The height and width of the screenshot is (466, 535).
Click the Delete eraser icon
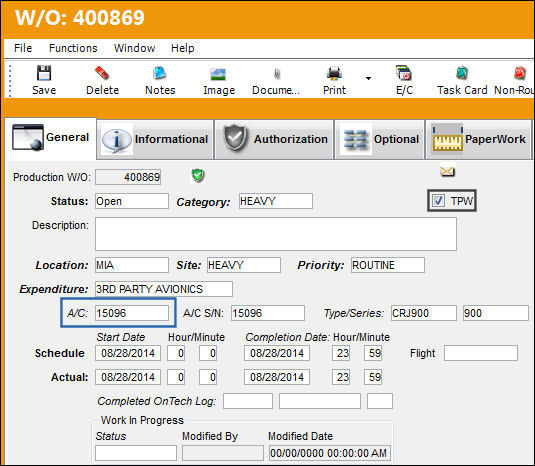[x=102, y=73]
